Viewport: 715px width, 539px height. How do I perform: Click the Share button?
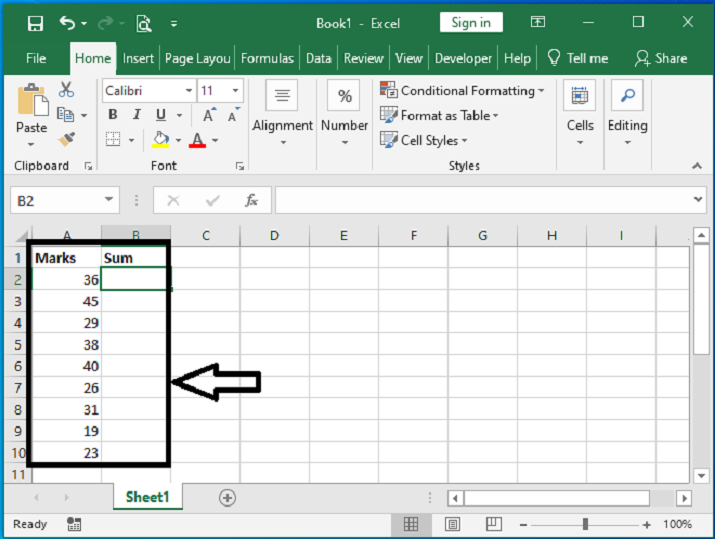661,58
